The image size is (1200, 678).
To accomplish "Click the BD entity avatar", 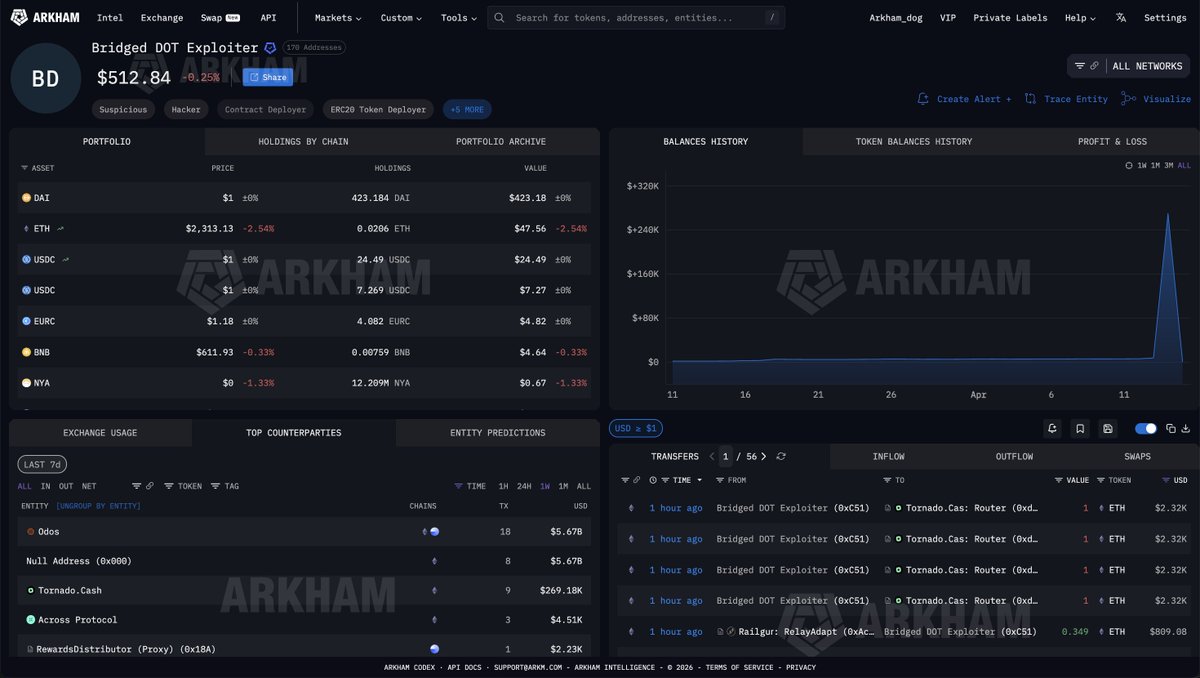I will coord(45,78).
